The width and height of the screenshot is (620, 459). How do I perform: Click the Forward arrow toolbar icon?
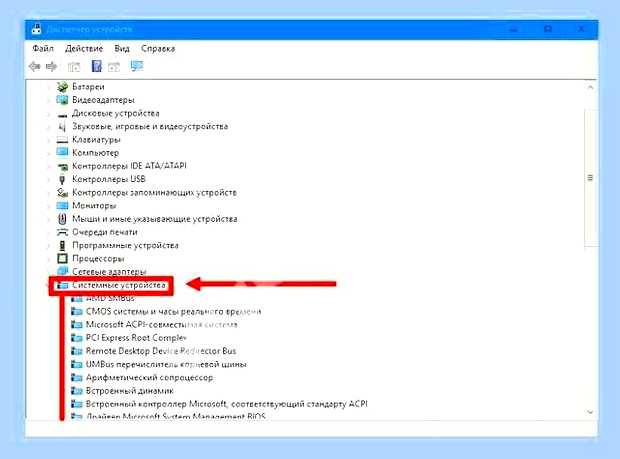pos(51,66)
